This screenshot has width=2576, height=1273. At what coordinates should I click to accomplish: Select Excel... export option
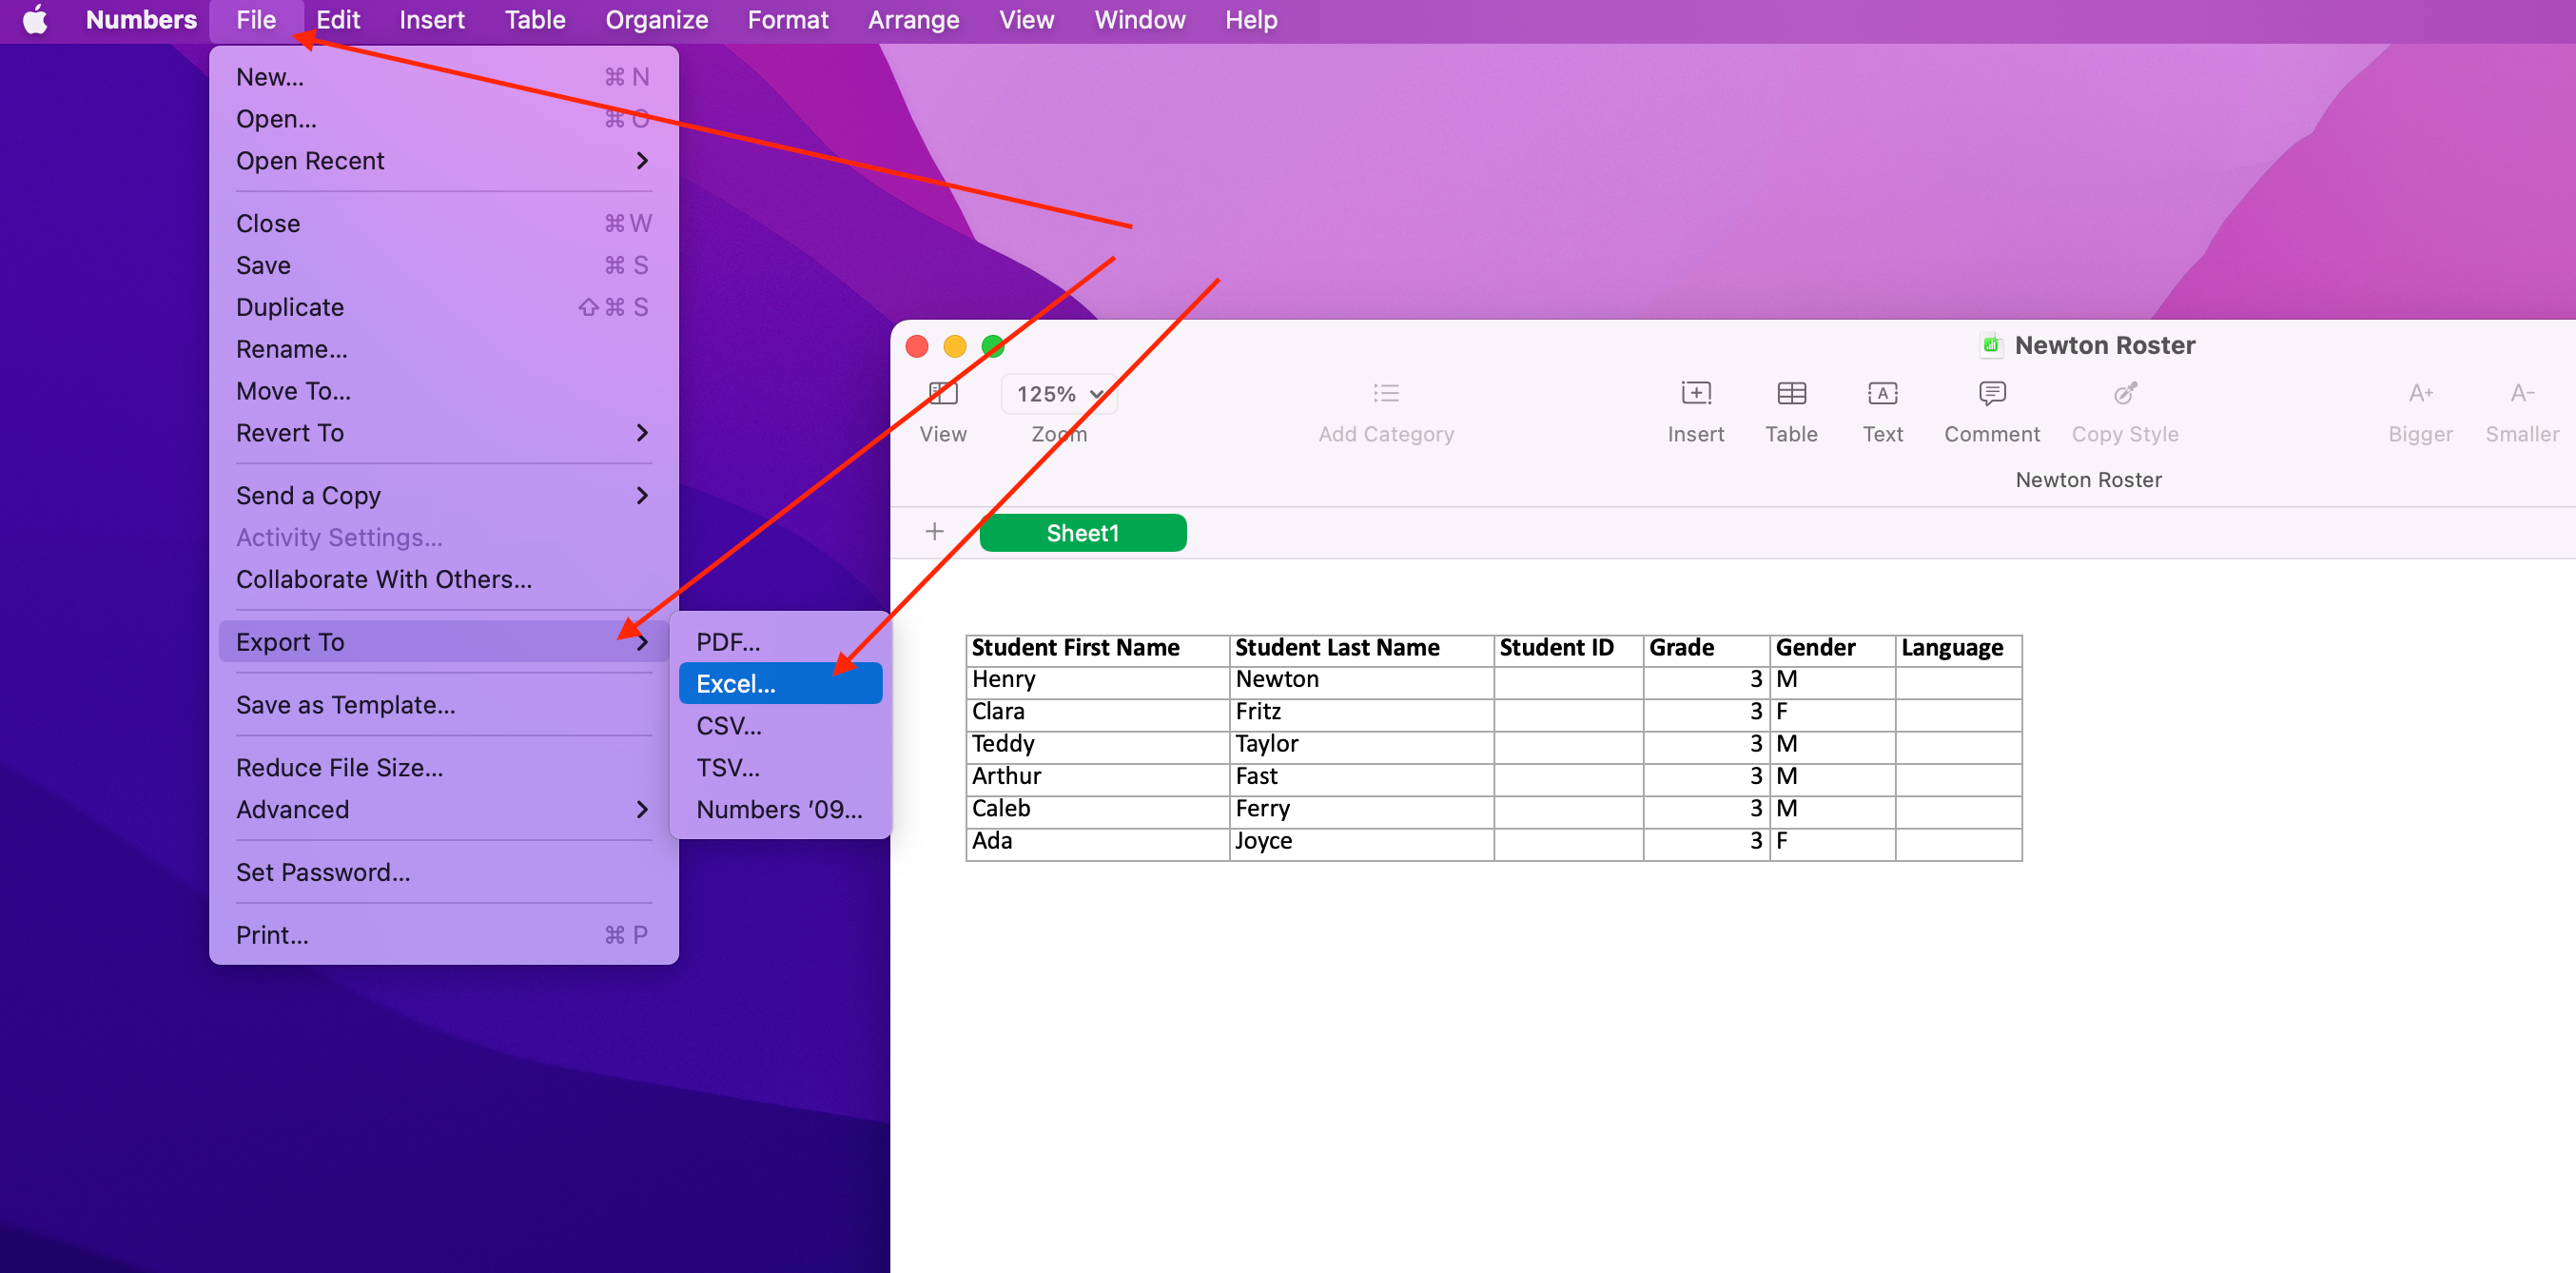tap(780, 684)
